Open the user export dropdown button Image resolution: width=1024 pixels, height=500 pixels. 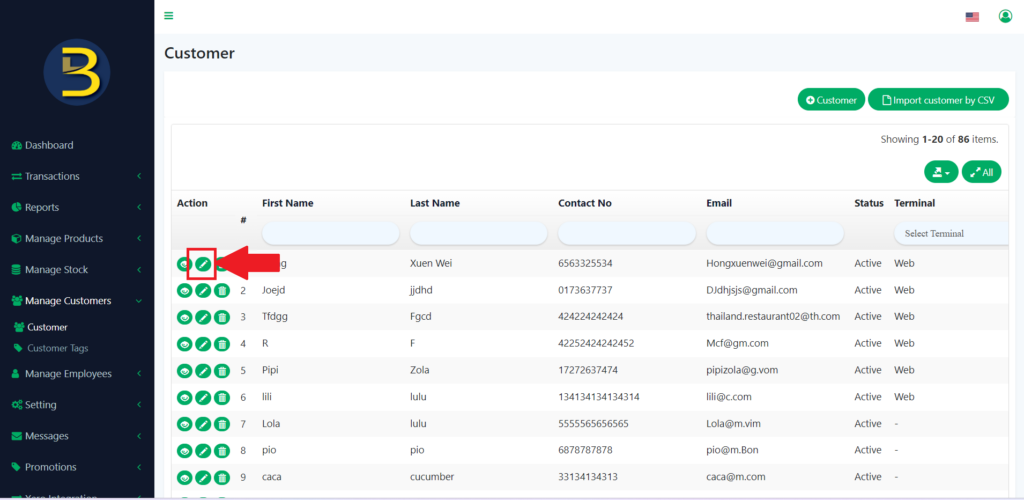click(x=941, y=172)
